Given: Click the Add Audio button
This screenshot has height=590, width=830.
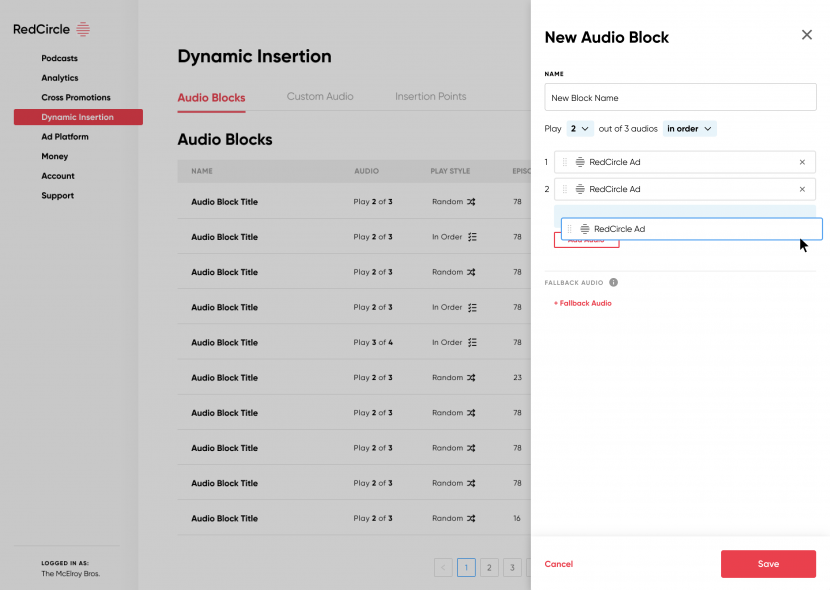Looking at the screenshot, I should coord(587,239).
